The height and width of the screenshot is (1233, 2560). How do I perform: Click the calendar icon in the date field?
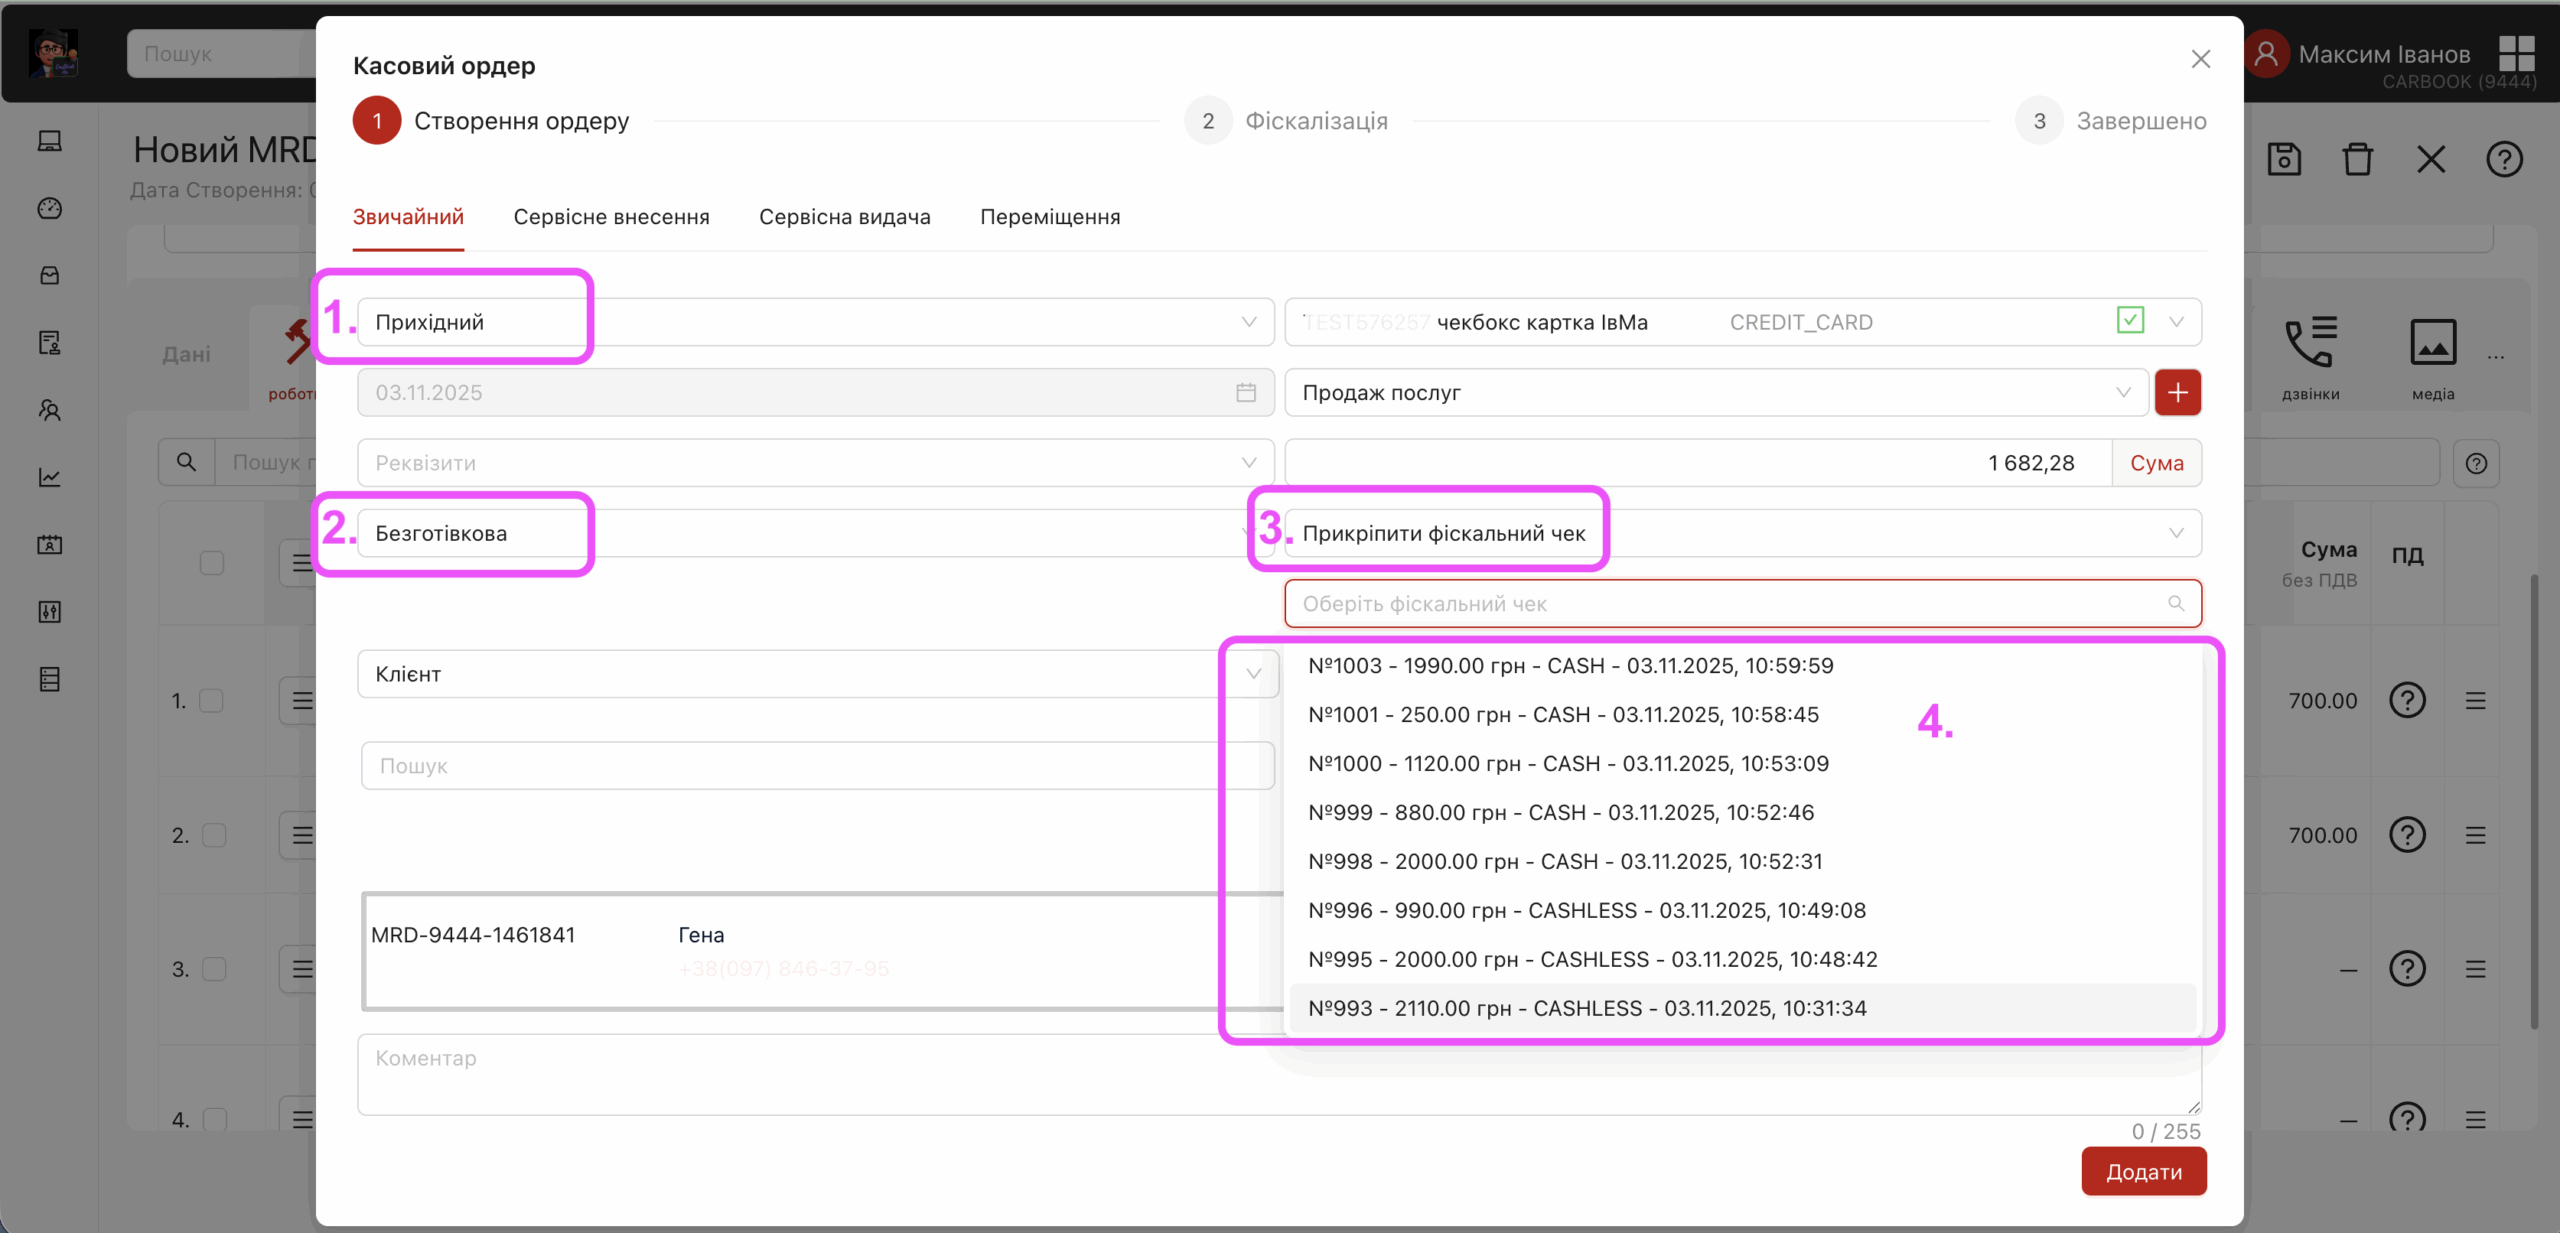click(x=1245, y=393)
